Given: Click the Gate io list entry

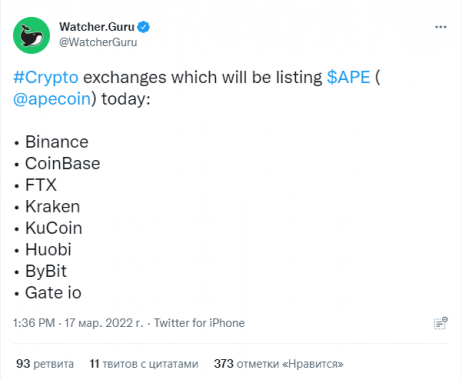Looking at the screenshot, I should 53,293.
